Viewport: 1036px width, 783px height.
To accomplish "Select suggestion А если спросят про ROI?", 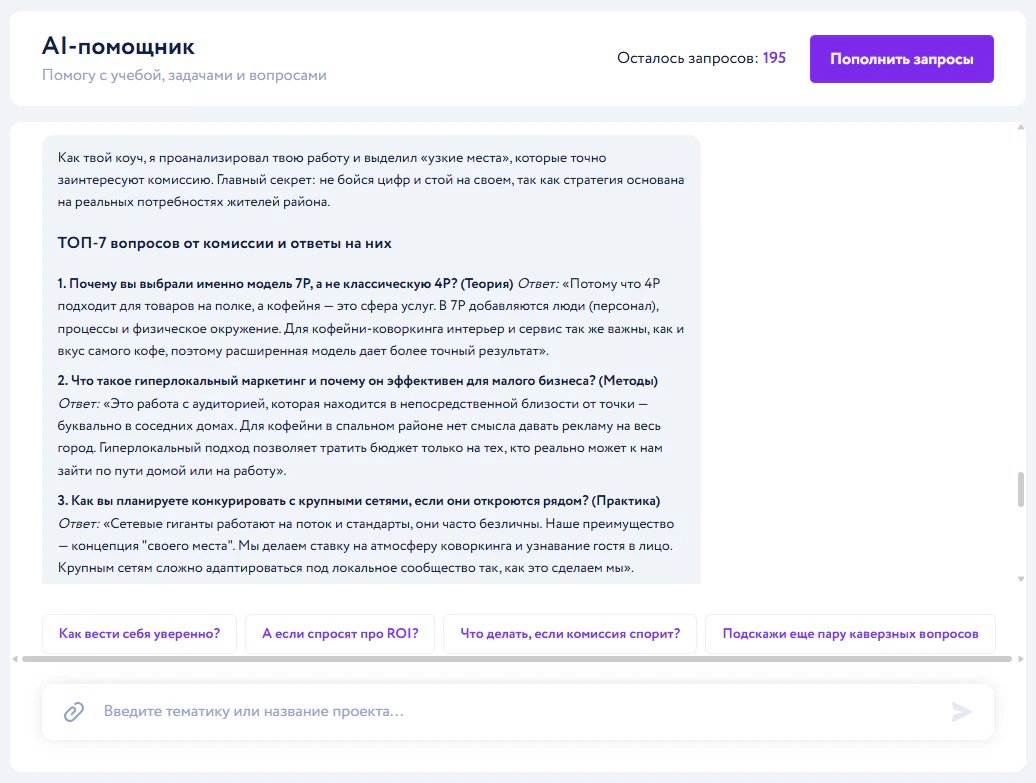I will 340,634.
